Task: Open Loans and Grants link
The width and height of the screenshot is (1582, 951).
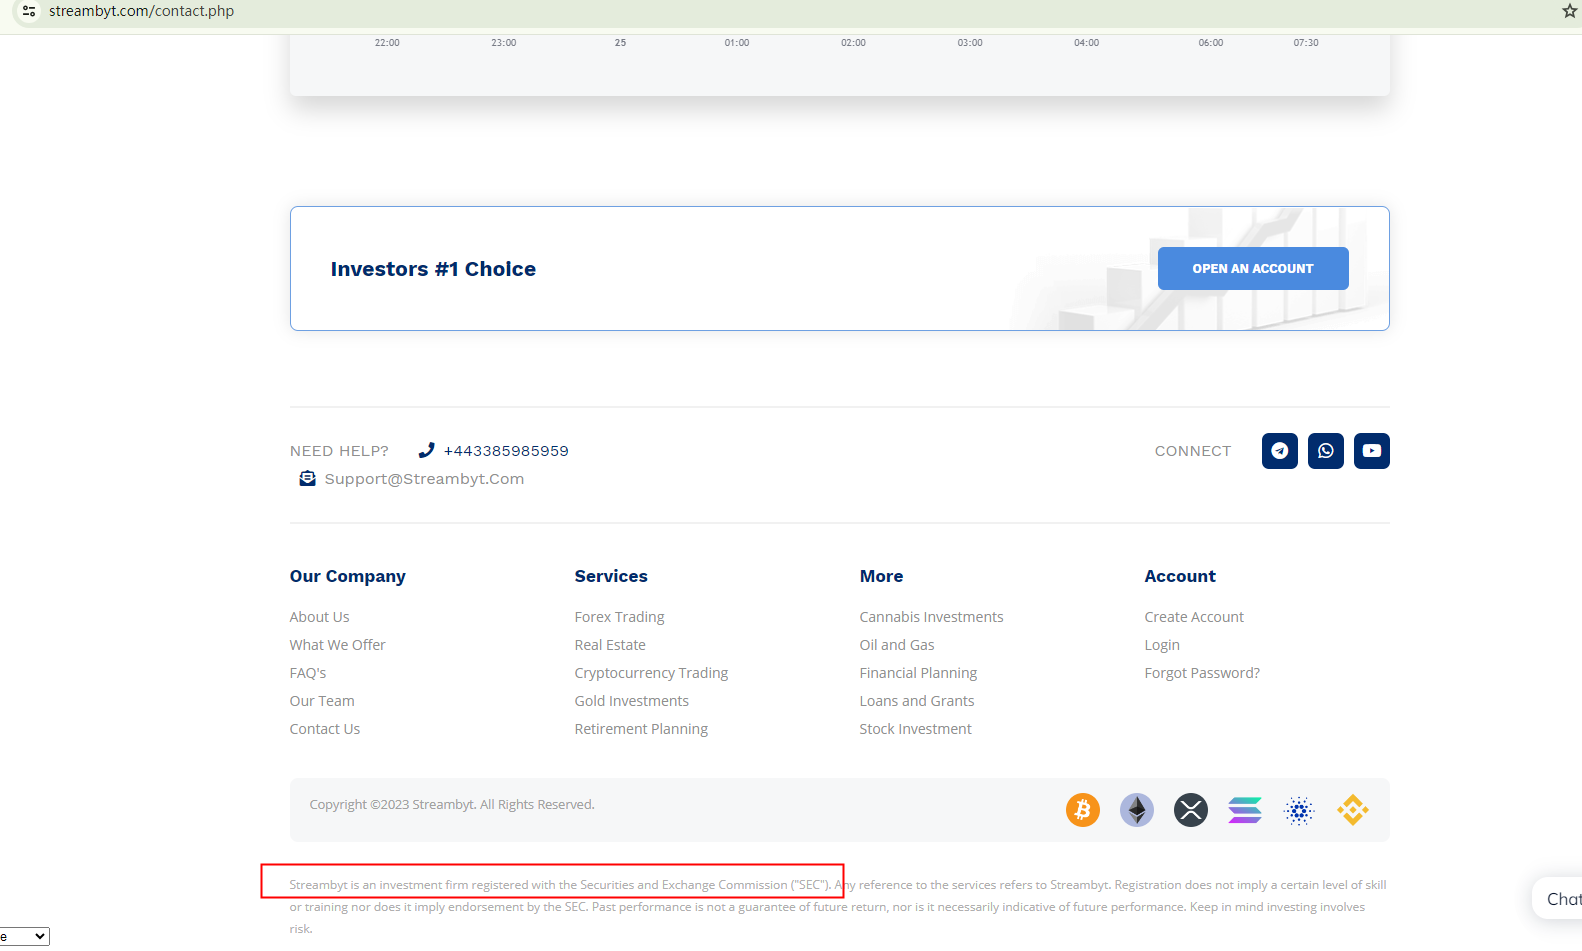Action: (917, 701)
